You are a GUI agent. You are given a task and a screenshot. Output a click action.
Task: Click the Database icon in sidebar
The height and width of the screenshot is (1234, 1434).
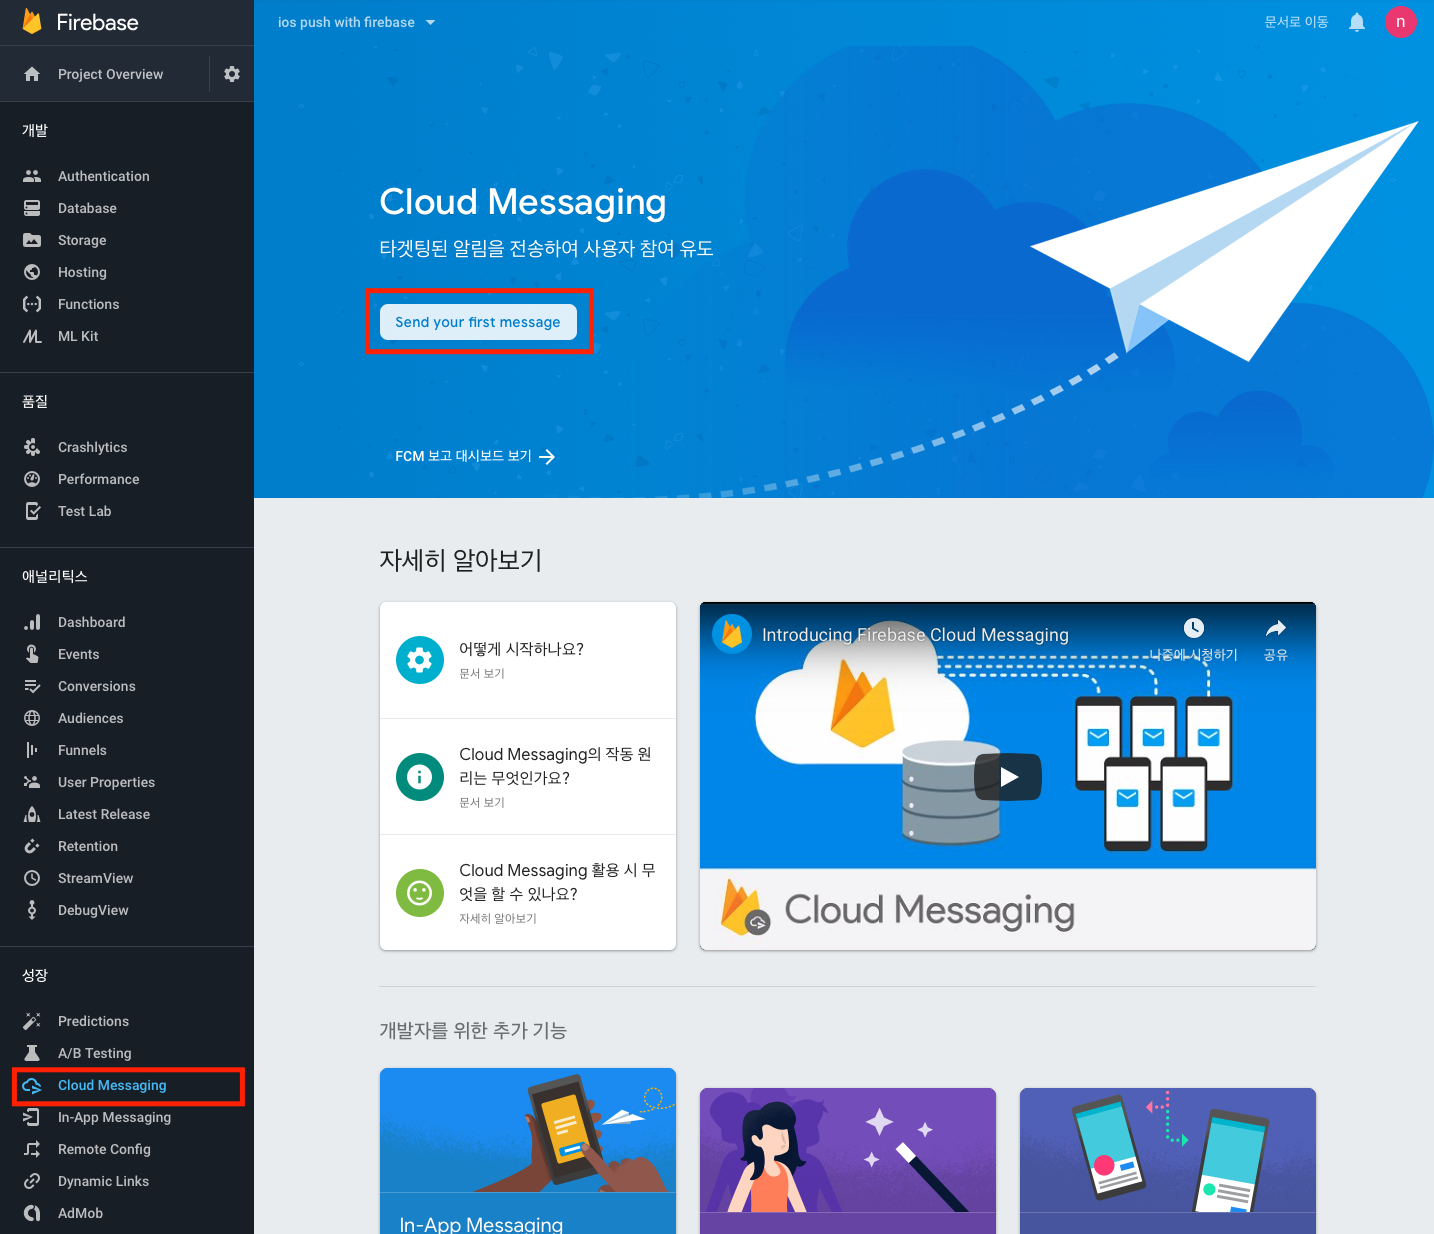(x=32, y=208)
